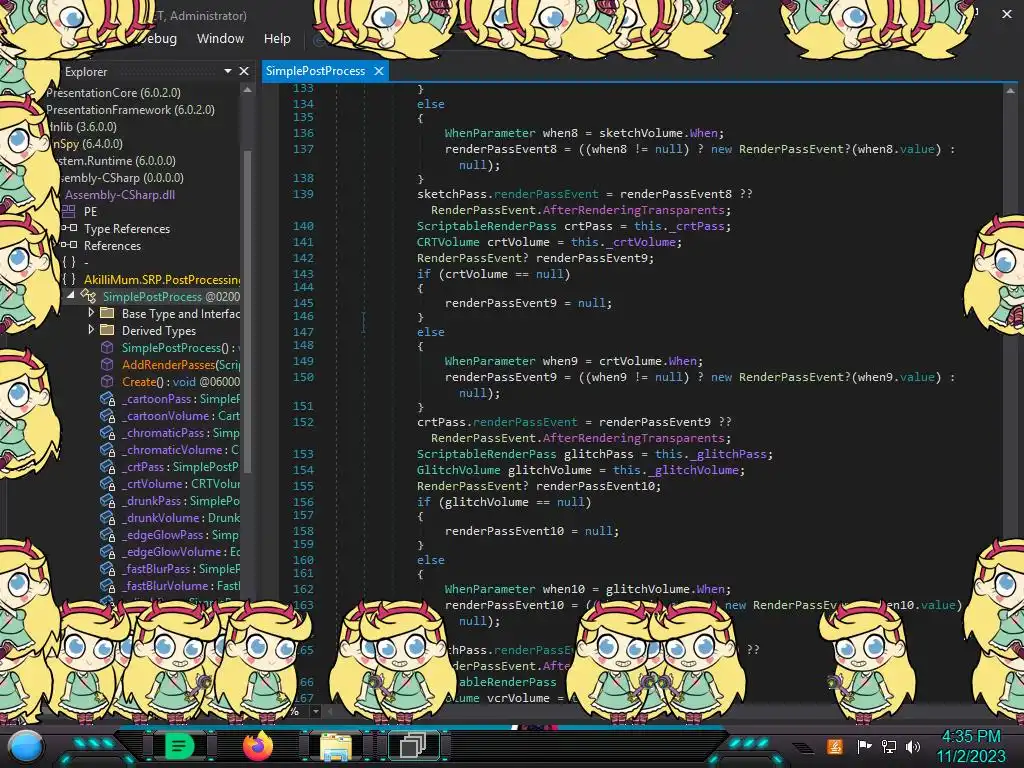Click the volume speaker tray icon
Screen dimensions: 1024x768
[x=913, y=746]
